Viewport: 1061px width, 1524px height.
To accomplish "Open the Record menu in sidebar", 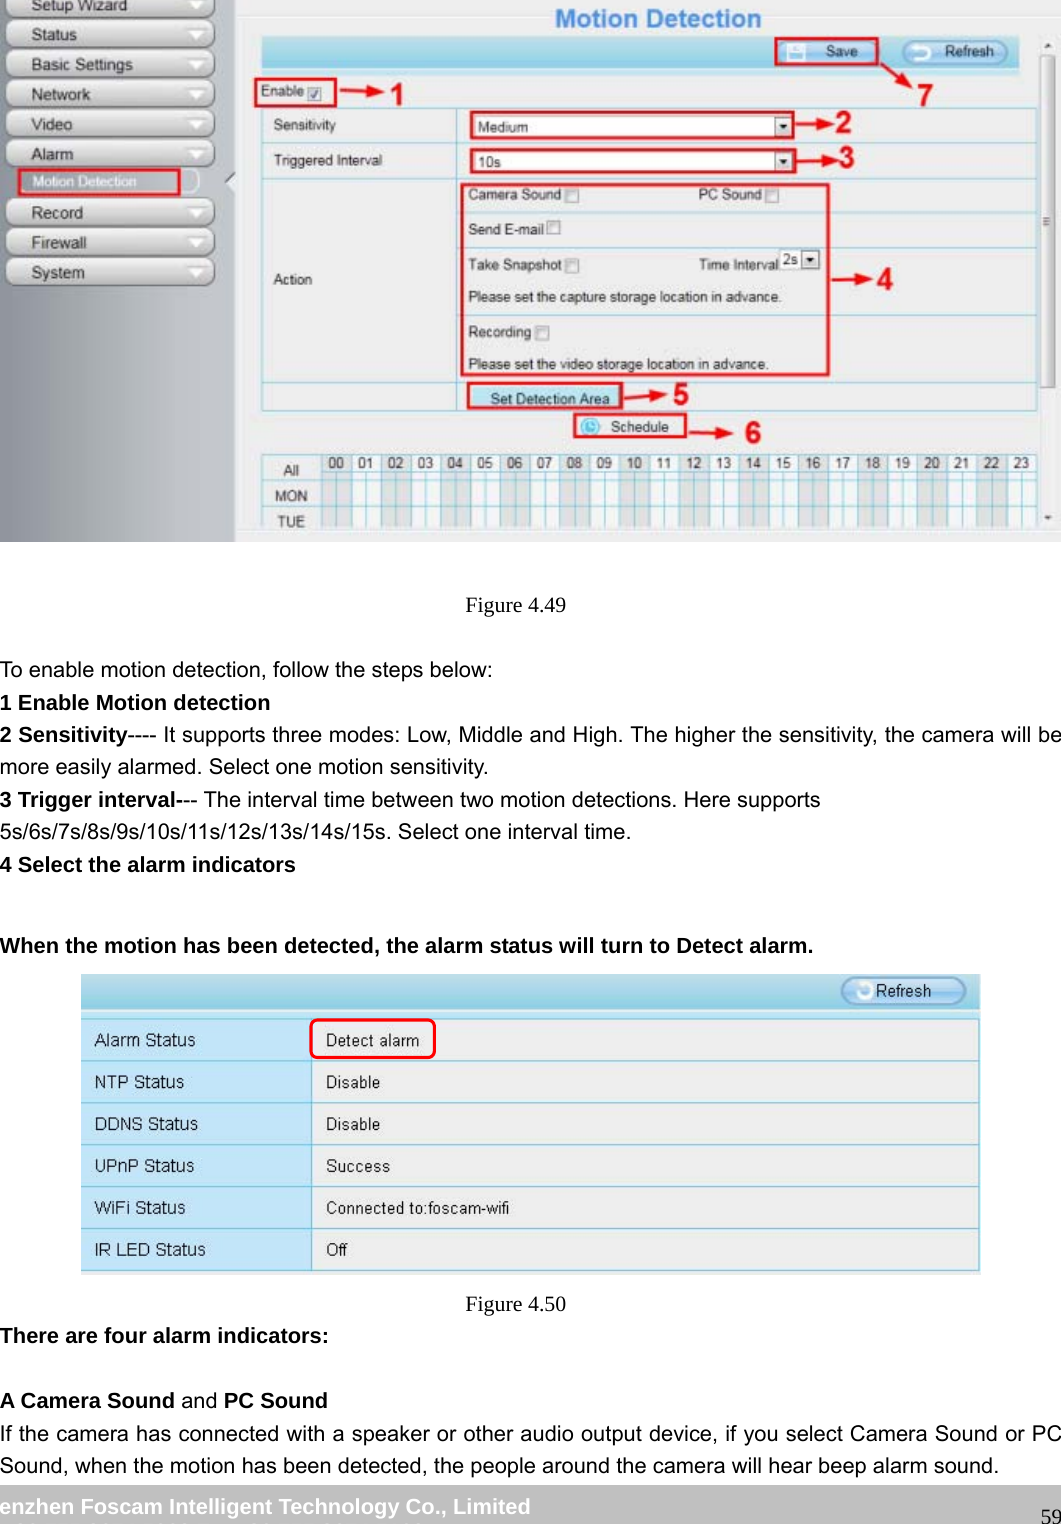I will pyautogui.click(x=110, y=213).
